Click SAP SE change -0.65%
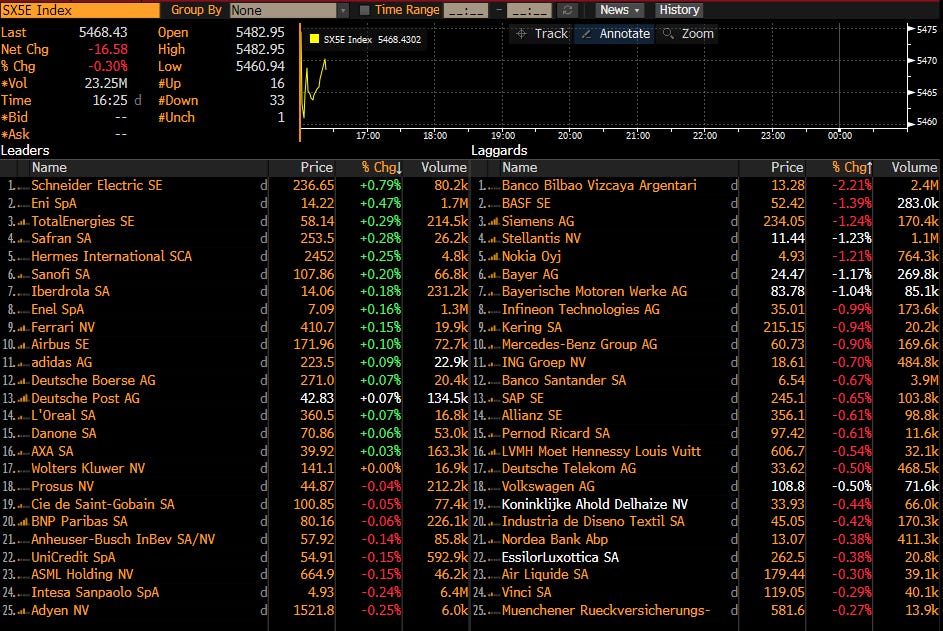The image size is (943, 631). pos(852,398)
